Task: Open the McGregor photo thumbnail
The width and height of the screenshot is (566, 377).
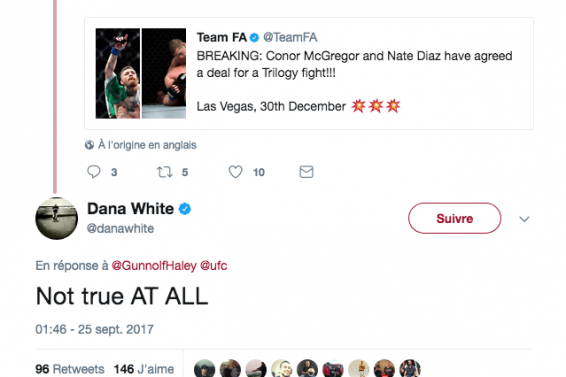Action: tap(118, 73)
